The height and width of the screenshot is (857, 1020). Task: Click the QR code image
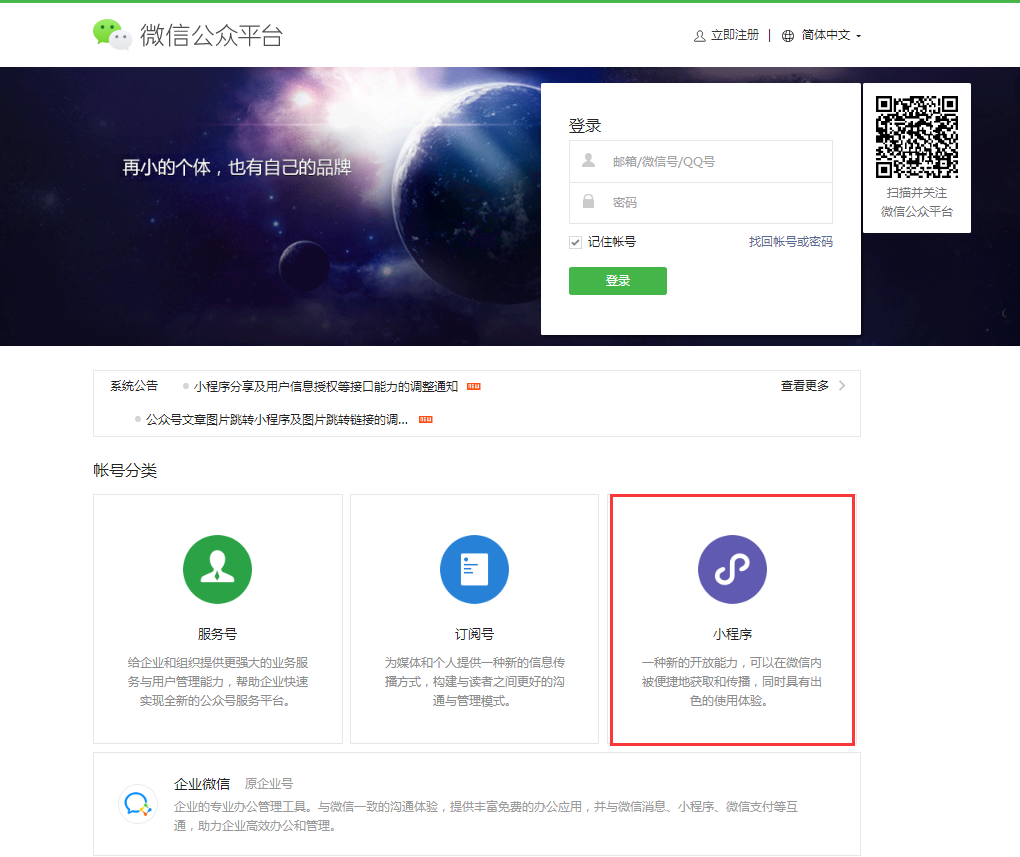(x=917, y=137)
